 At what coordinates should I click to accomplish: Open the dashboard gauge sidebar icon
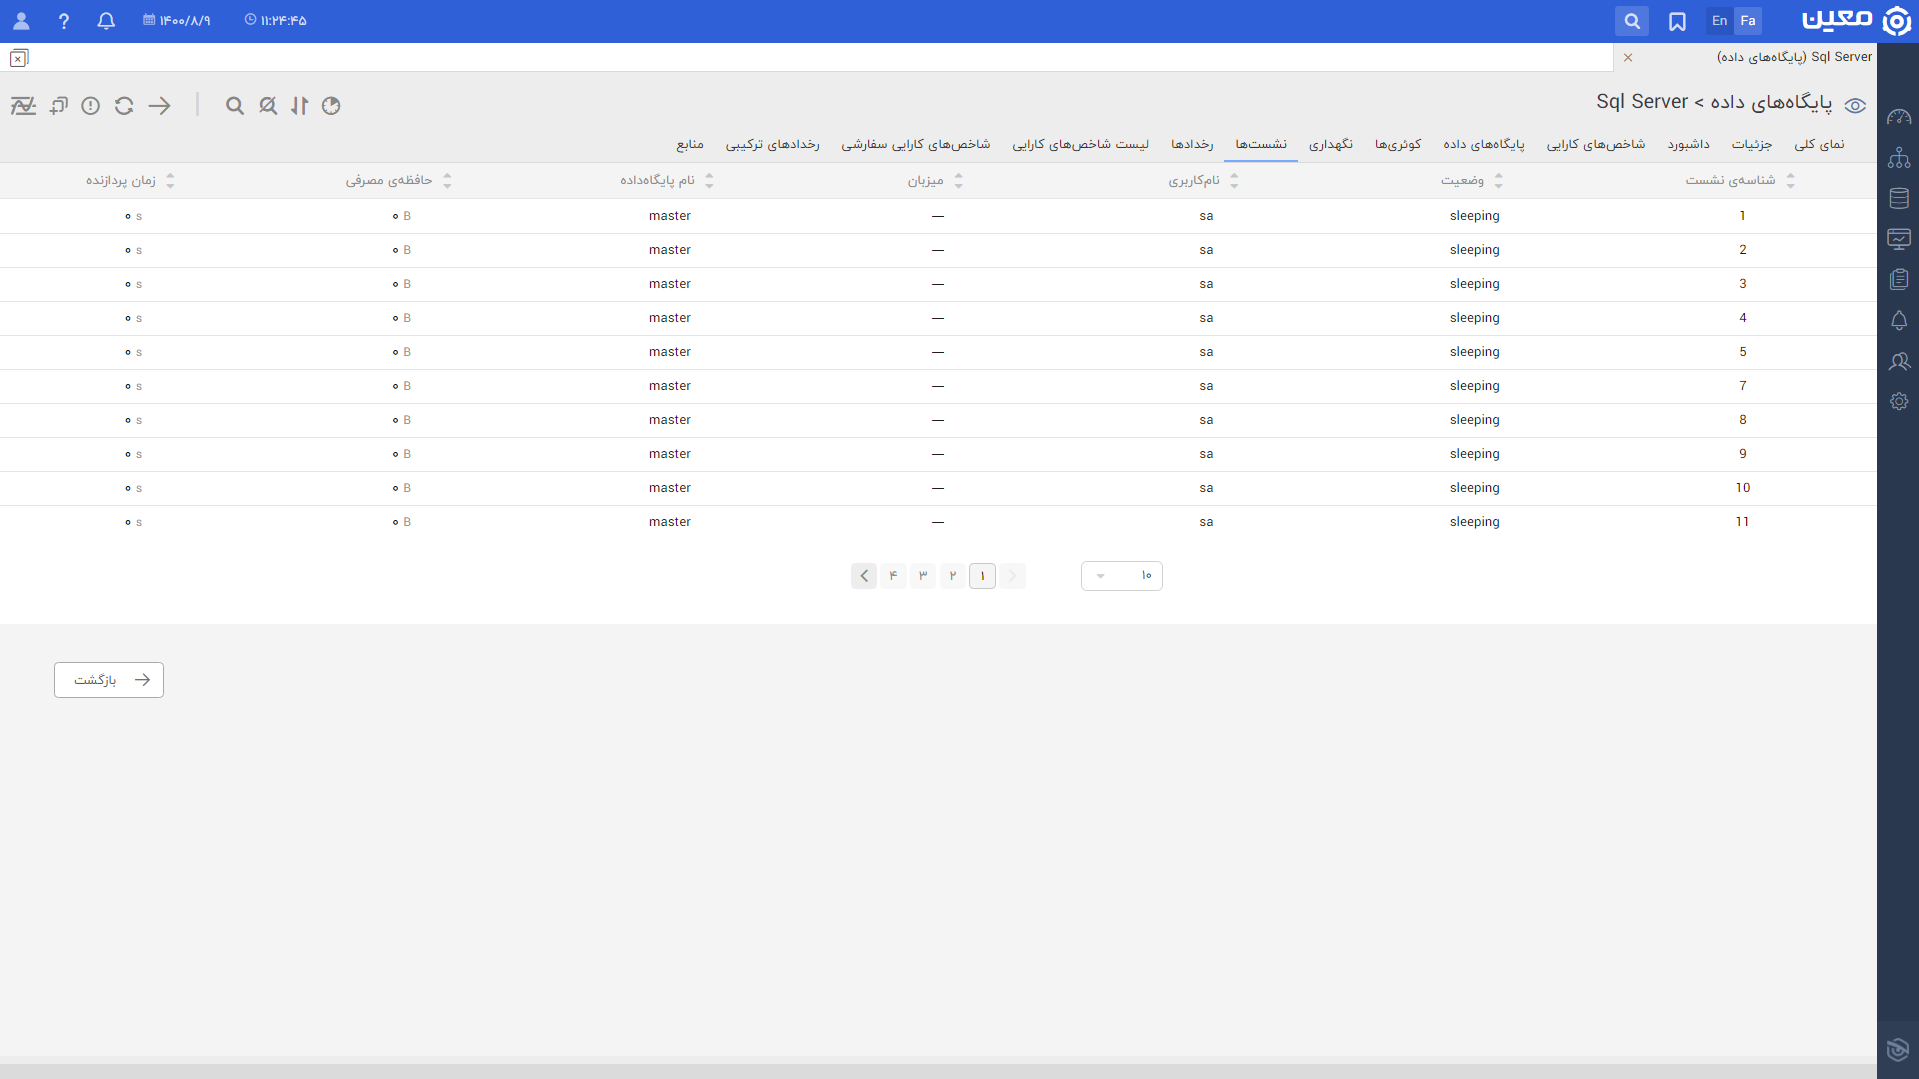tap(1899, 117)
